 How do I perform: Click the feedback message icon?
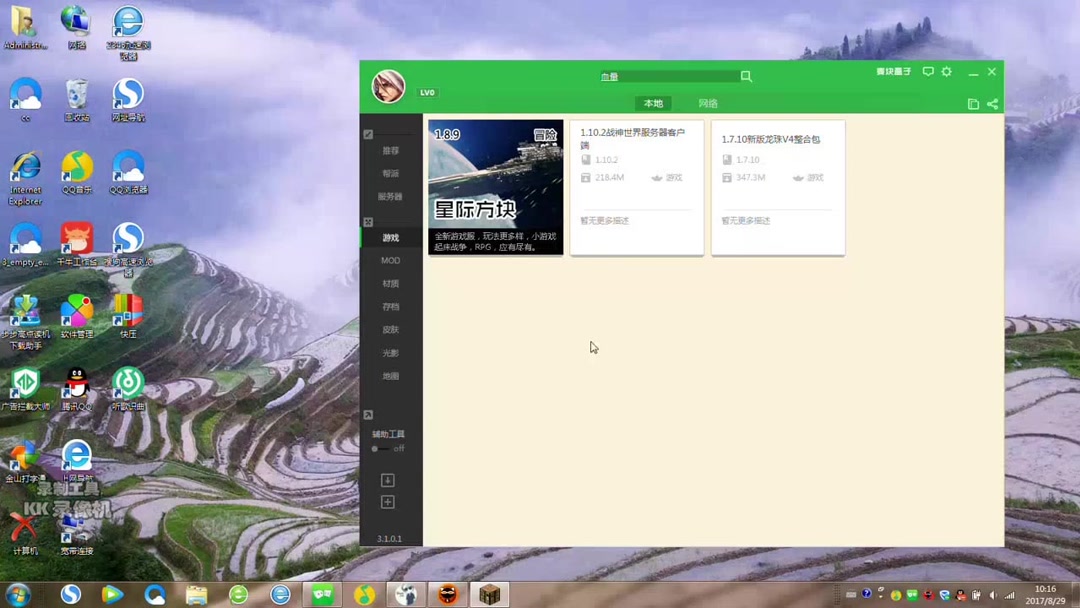[x=928, y=71]
